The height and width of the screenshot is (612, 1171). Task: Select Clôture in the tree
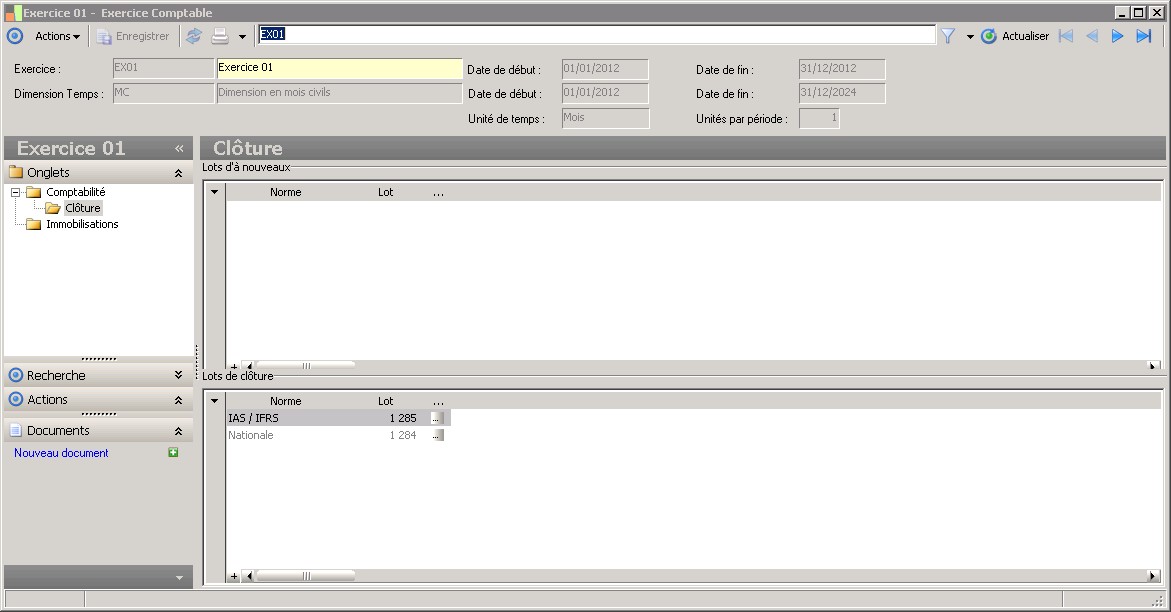tap(82, 208)
